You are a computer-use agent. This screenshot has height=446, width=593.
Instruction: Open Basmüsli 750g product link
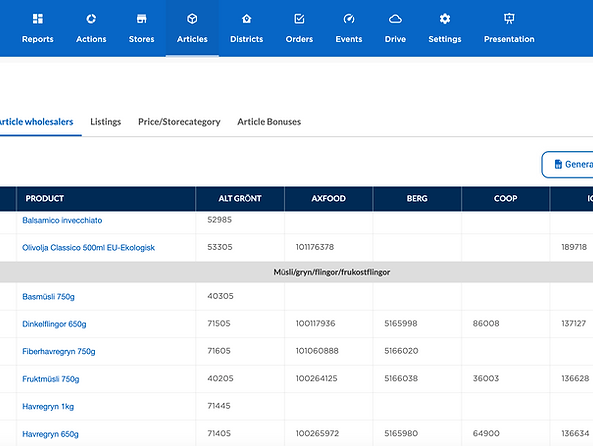pos(48,297)
